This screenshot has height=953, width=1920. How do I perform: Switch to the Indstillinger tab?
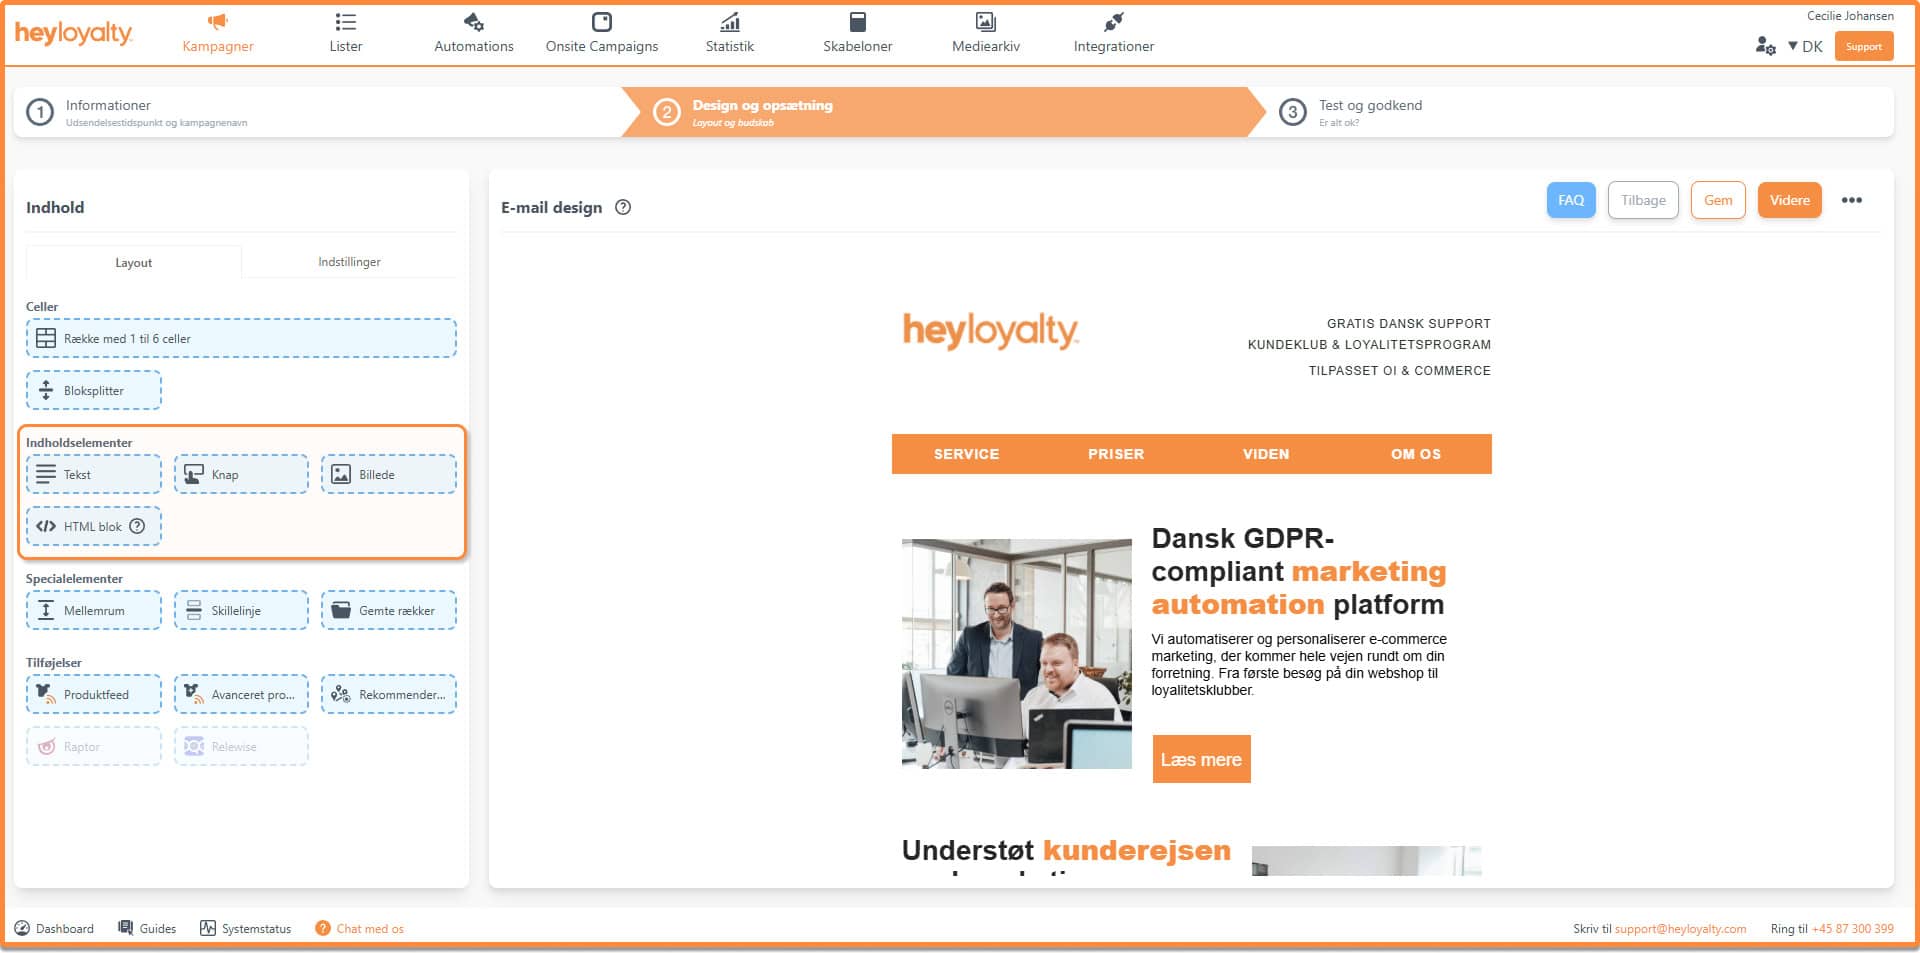coord(349,262)
